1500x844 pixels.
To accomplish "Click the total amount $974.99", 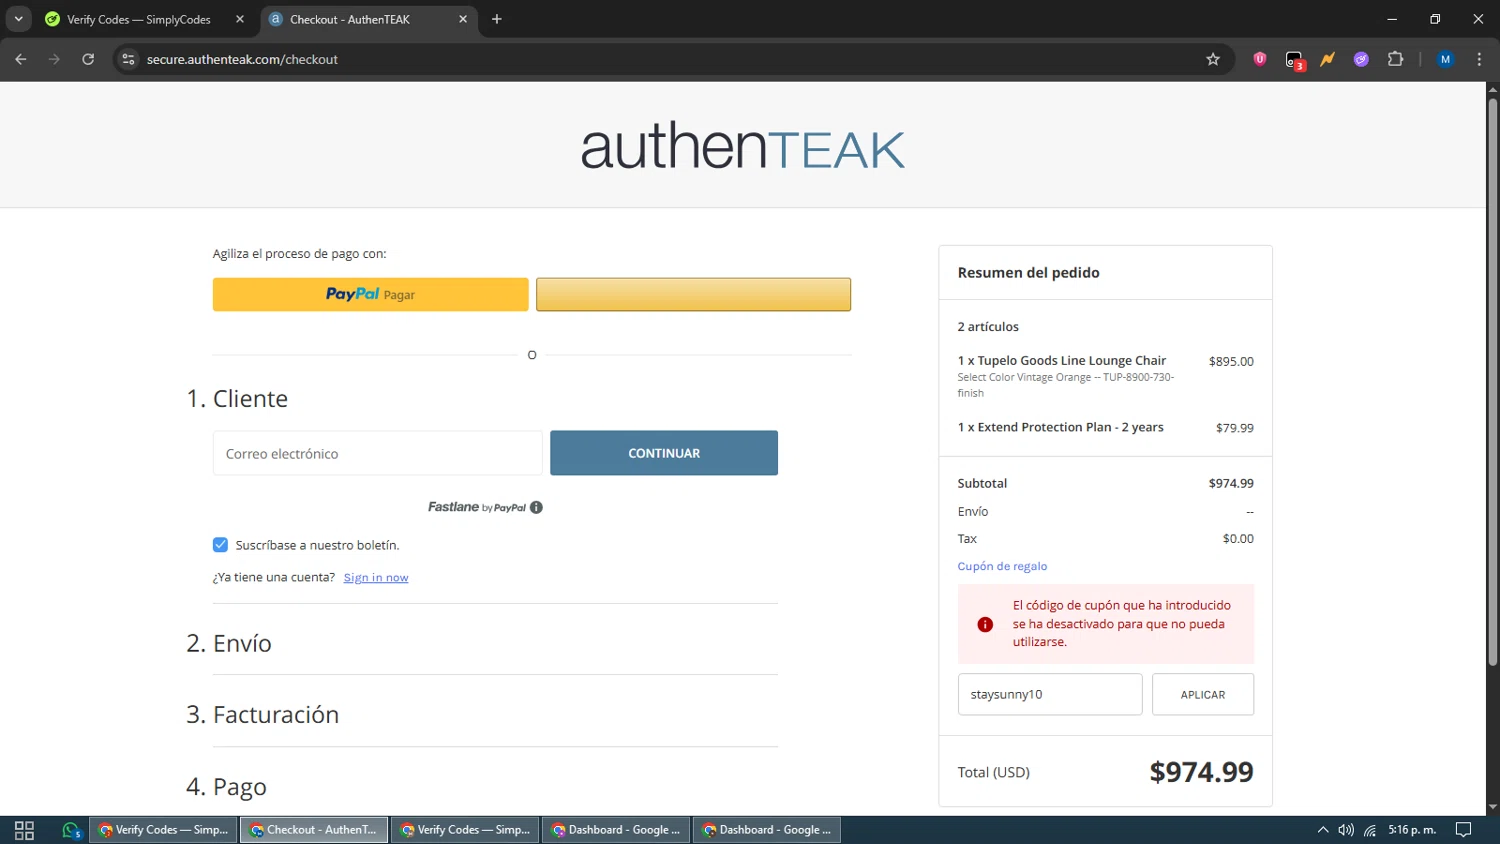I will pos(1201,772).
